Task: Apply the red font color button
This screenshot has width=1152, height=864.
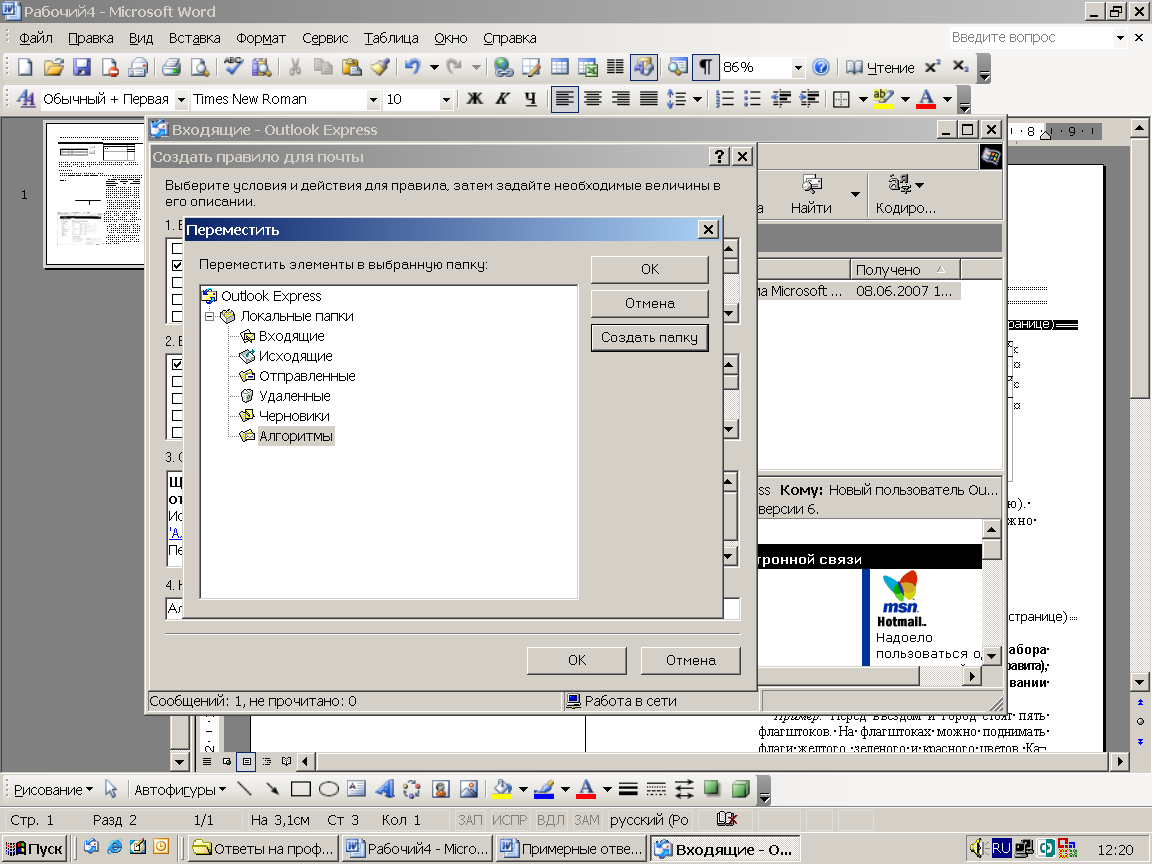Action: pyautogui.click(x=926, y=98)
